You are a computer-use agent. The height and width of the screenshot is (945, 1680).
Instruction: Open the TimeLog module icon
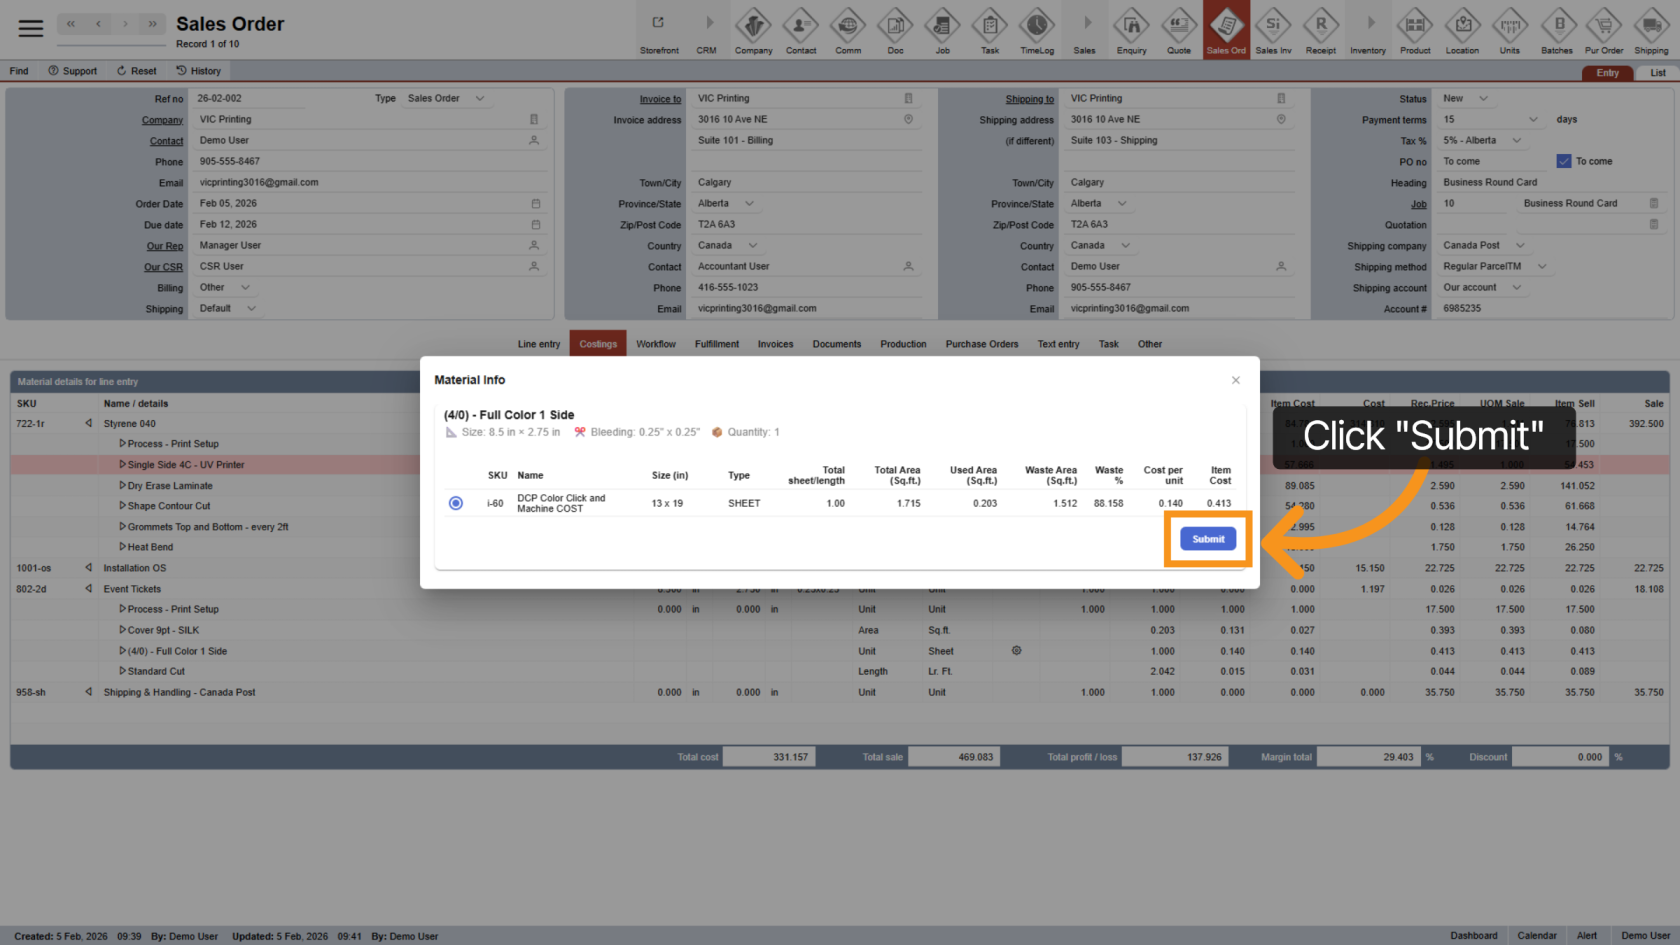pyautogui.click(x=1036, y=30)
